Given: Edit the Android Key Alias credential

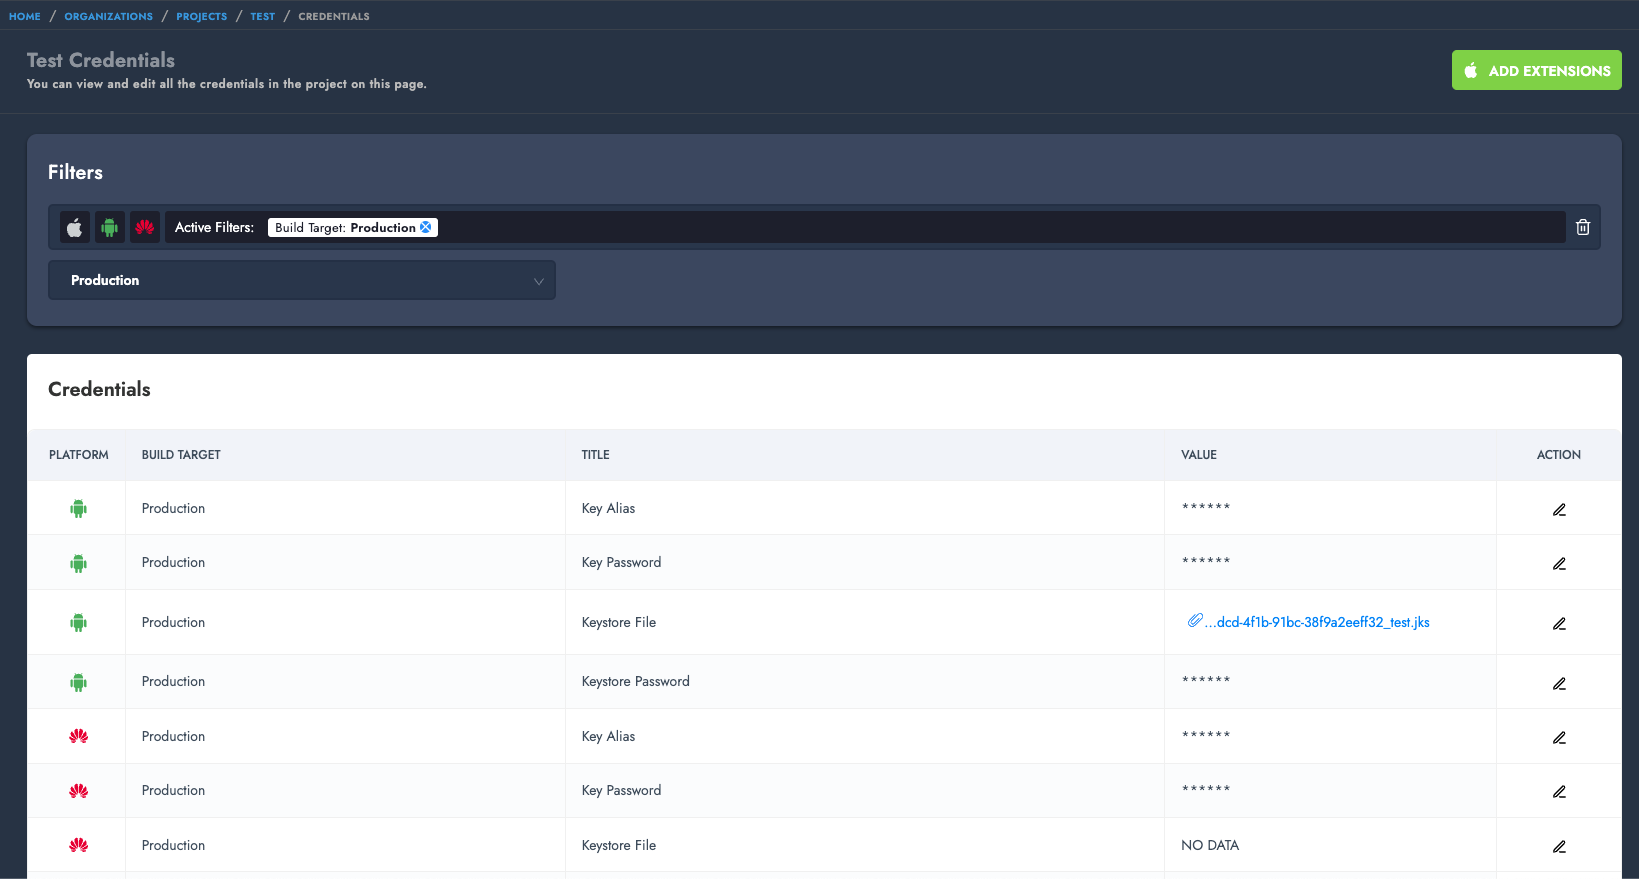Looking at the screenshot, I should coord(1558,509).
